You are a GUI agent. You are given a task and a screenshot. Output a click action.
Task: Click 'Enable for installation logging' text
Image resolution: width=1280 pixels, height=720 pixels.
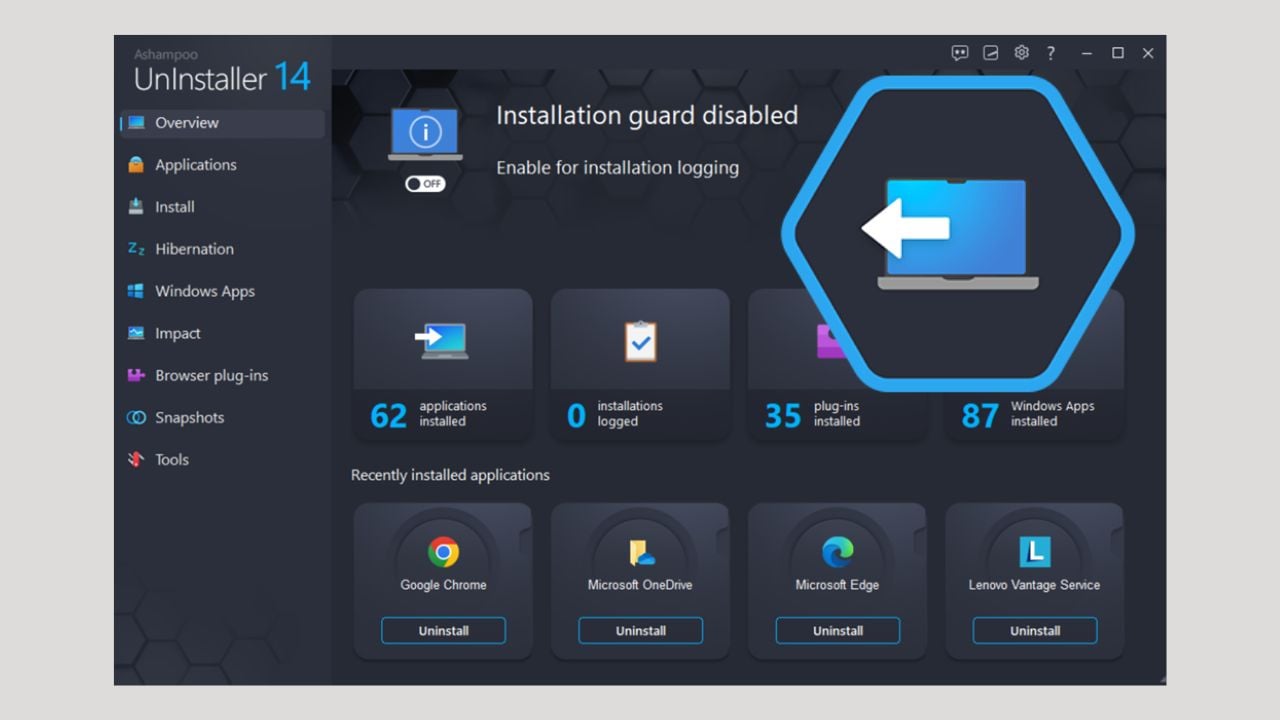coord(618,168)
